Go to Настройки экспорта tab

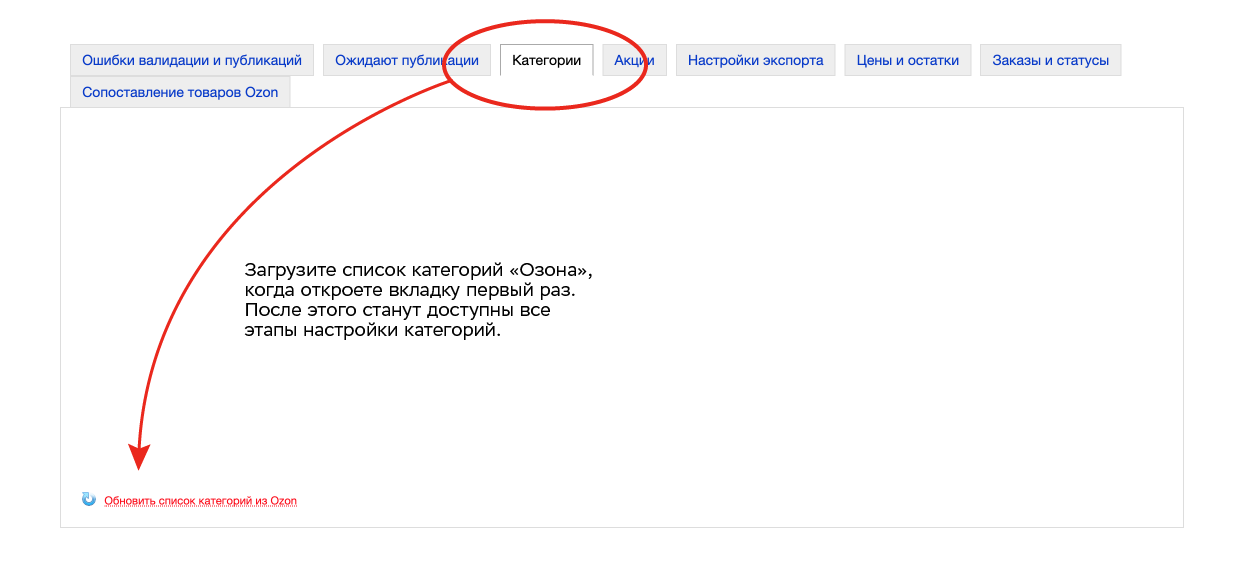pos(755,60)
